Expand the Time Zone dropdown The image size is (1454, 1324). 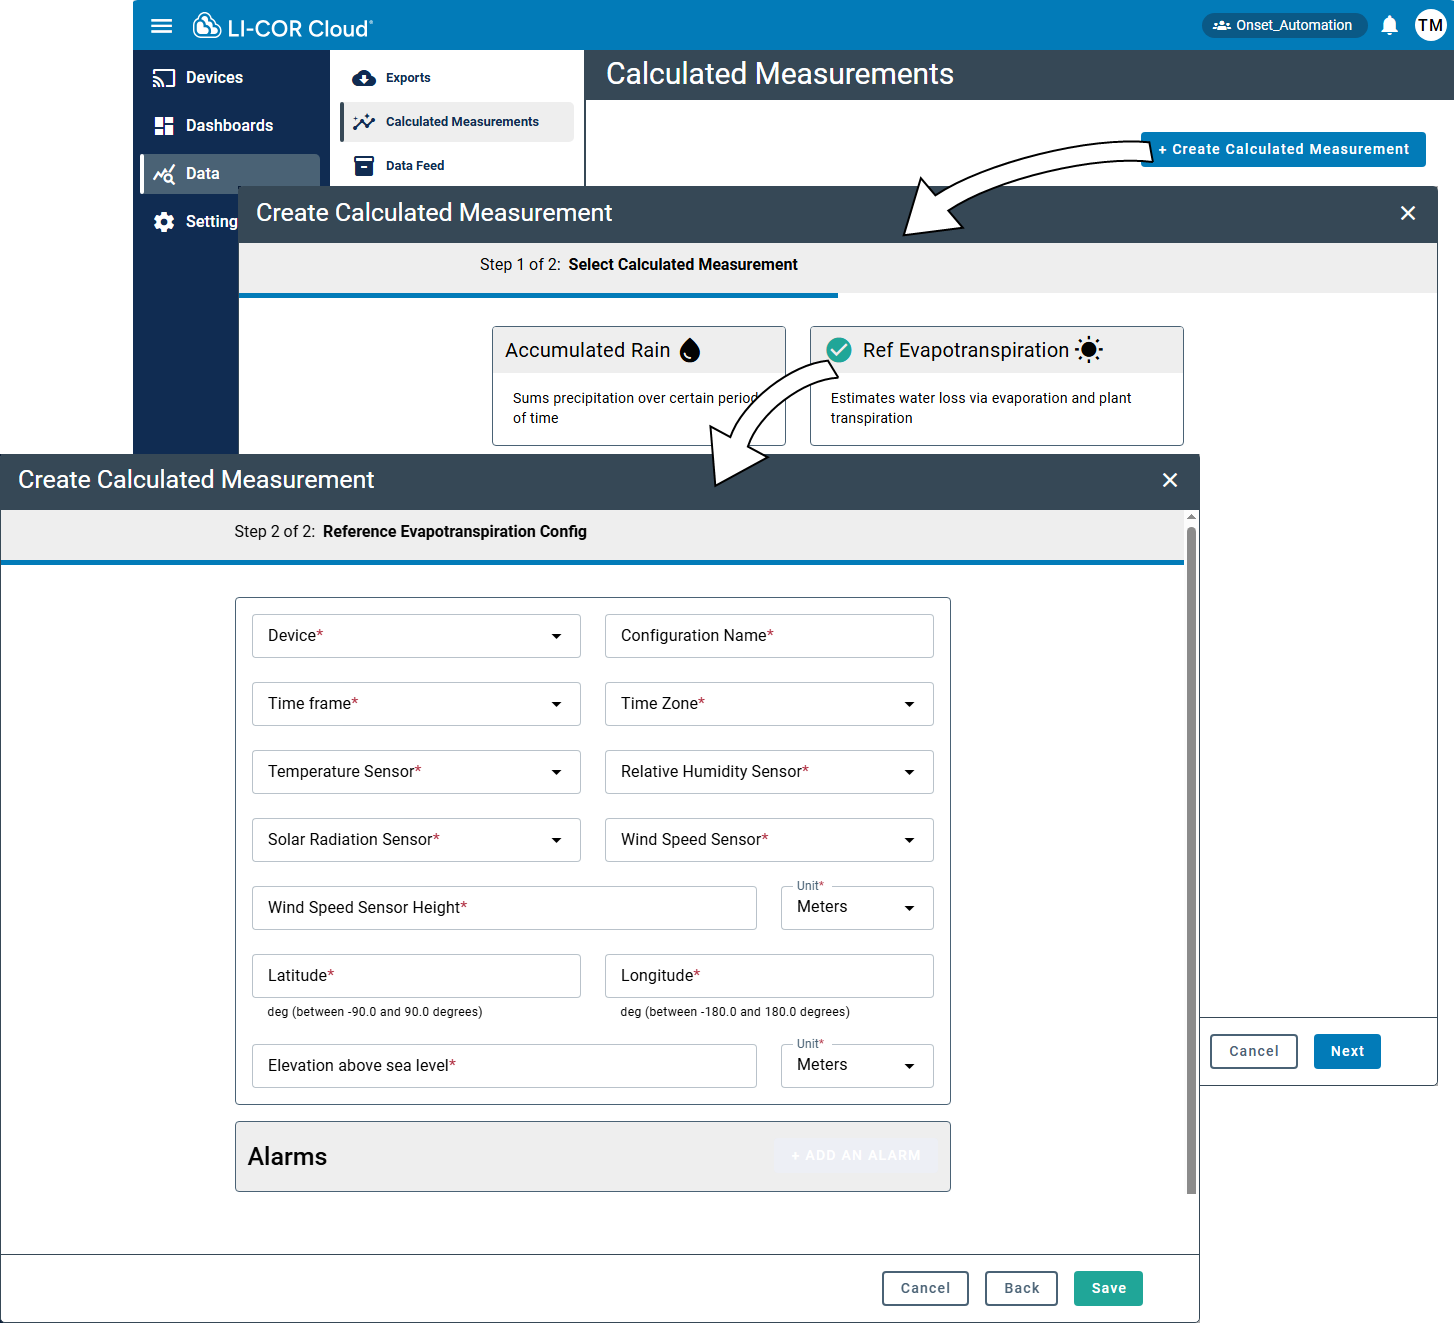coord(769,704)
